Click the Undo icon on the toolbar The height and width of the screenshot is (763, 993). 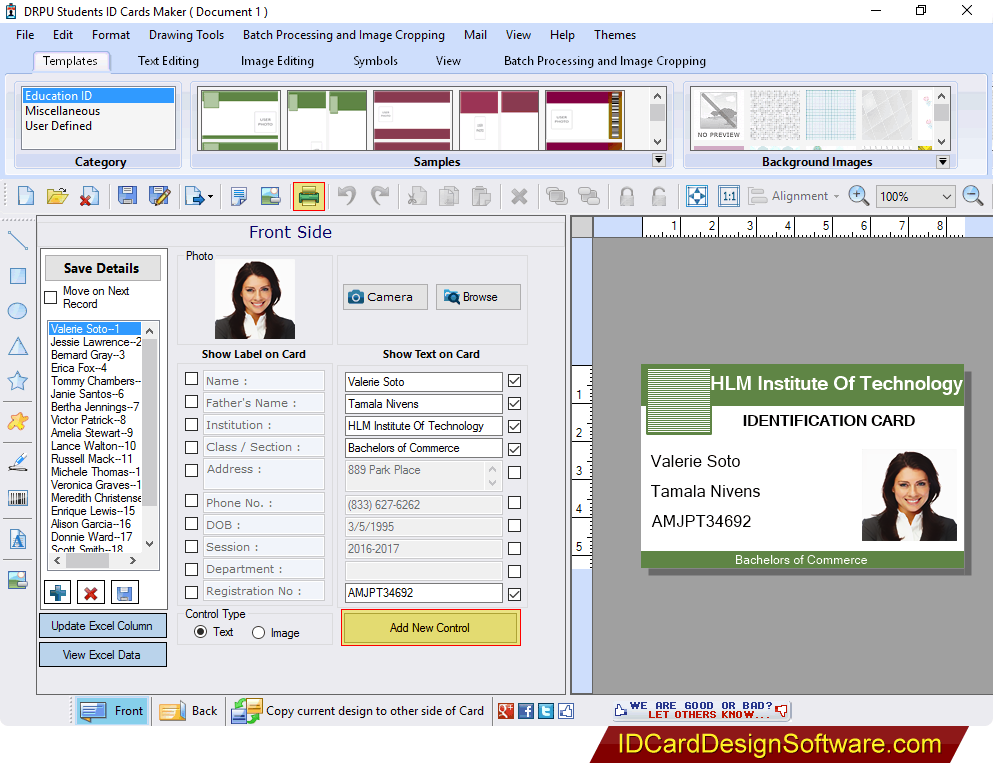click(x=345, y=196)
